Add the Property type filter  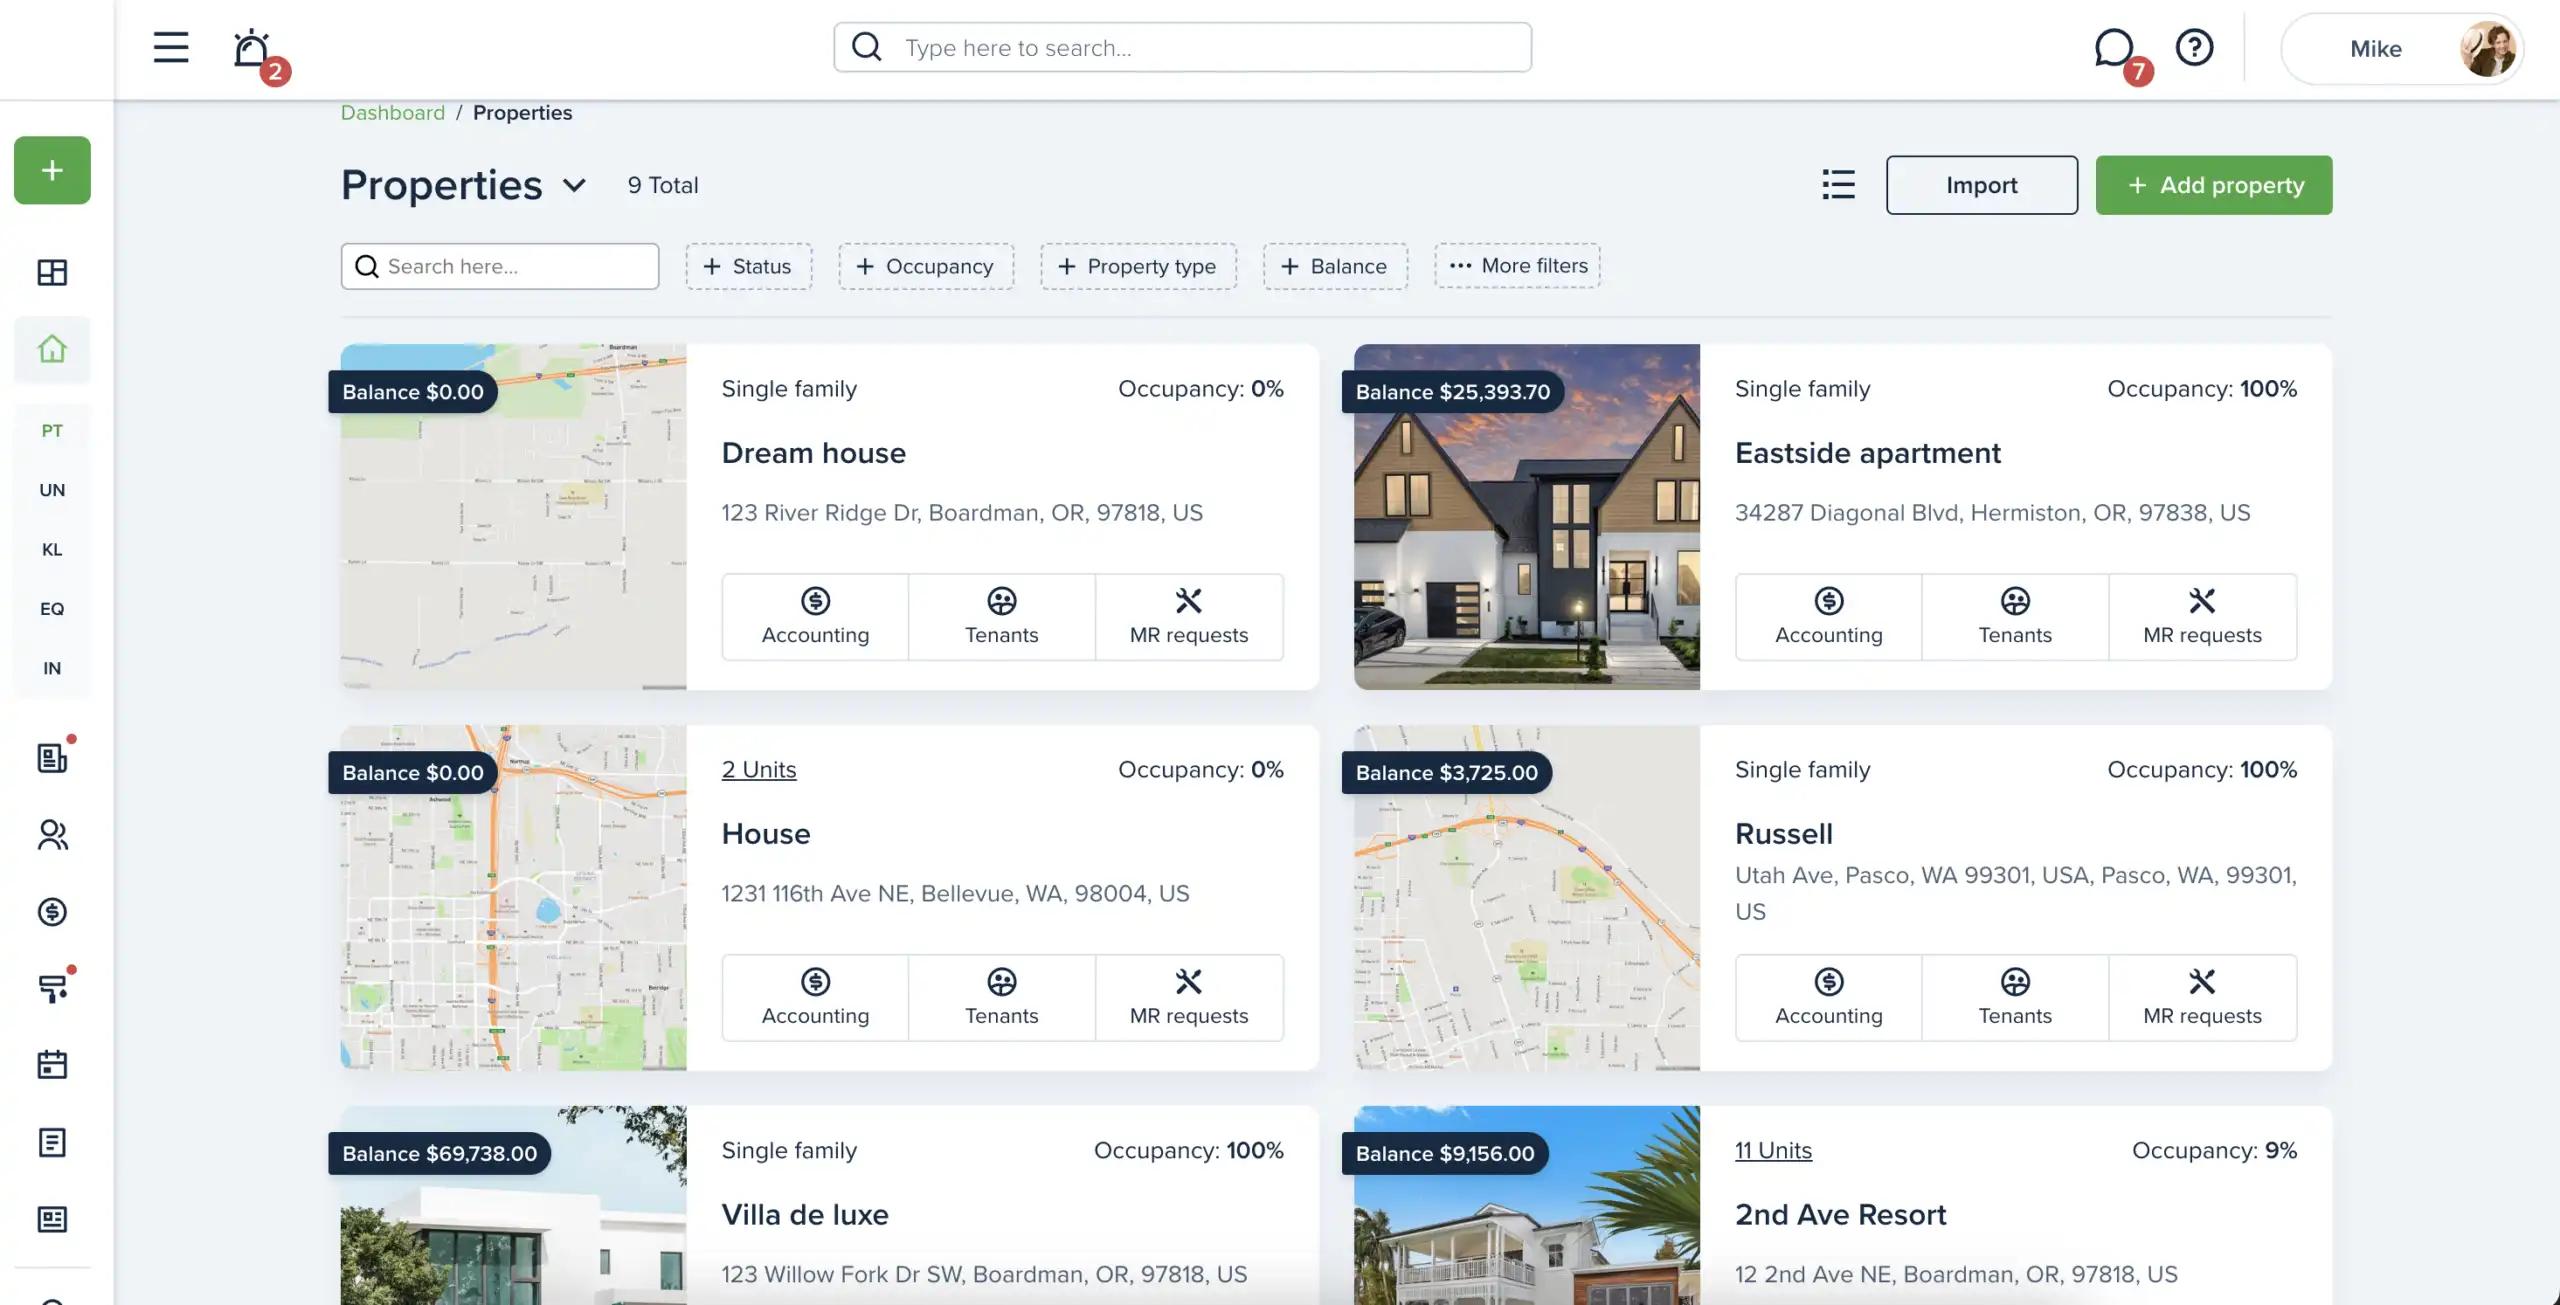coord(1138,266)
